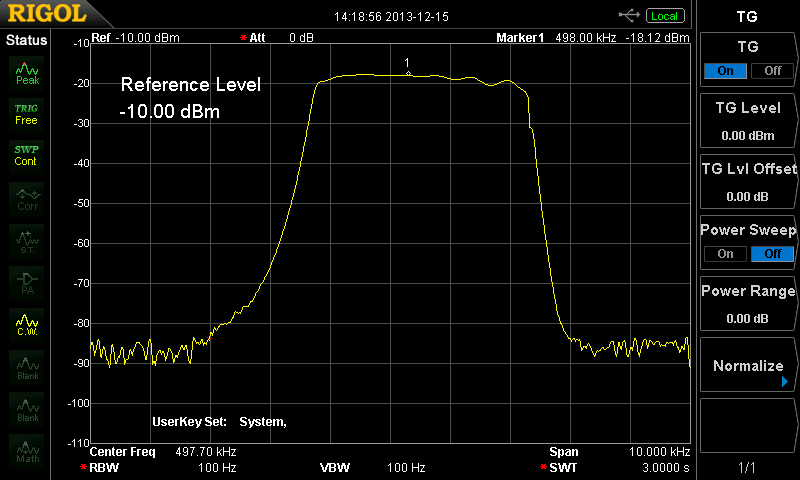
Task: Turn the TG setting to Off
Action: 772,71
